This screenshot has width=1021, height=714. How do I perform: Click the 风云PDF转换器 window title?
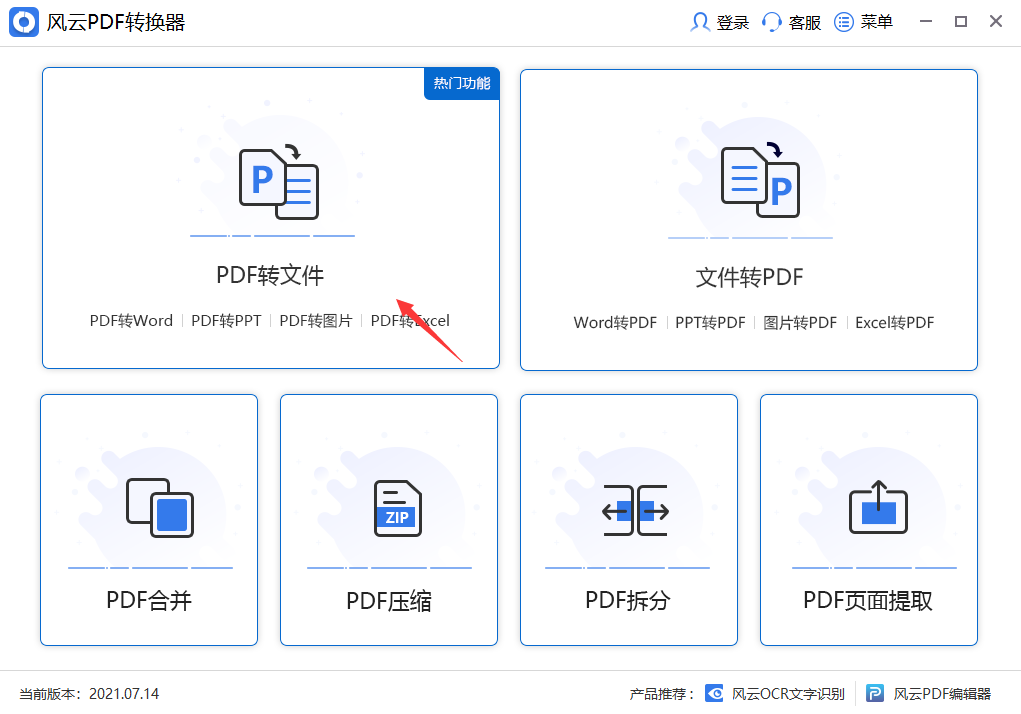tap(116, 23)
